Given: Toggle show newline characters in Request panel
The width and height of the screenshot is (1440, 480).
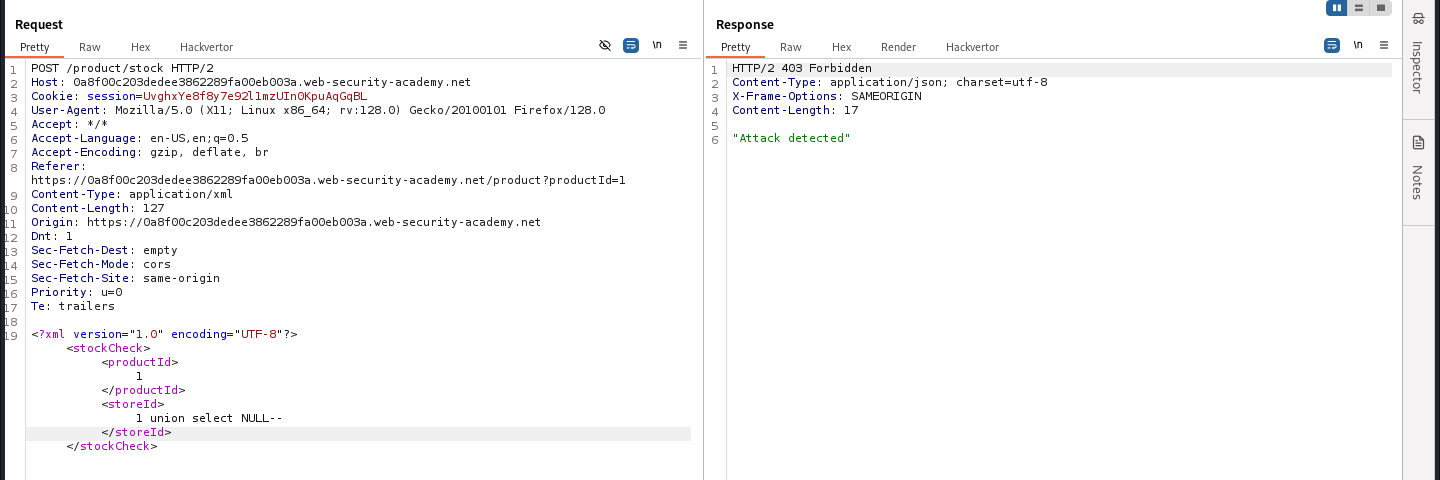Looking at the screenshot, I should click(x=657, y=45).
